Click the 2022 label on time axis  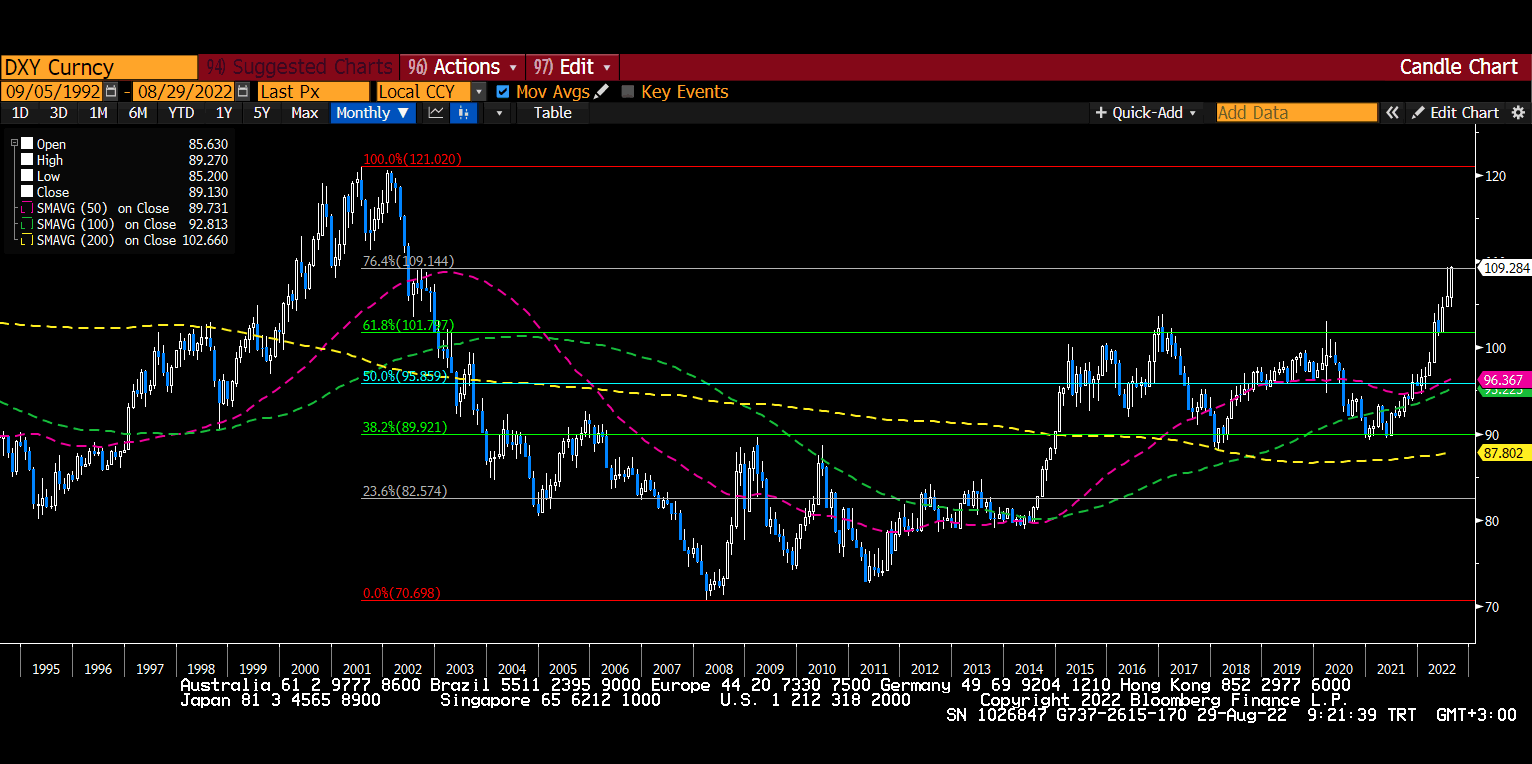point(1442,669)
